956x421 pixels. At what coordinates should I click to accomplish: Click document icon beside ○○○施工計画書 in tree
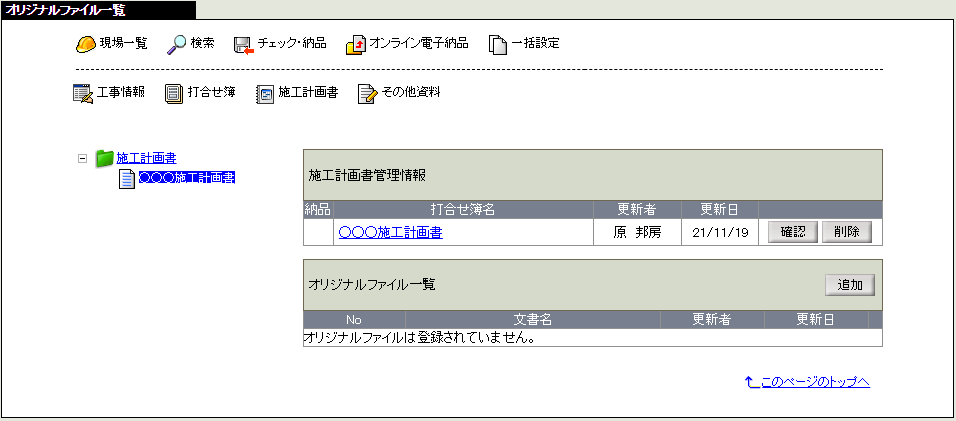point(127,179)
